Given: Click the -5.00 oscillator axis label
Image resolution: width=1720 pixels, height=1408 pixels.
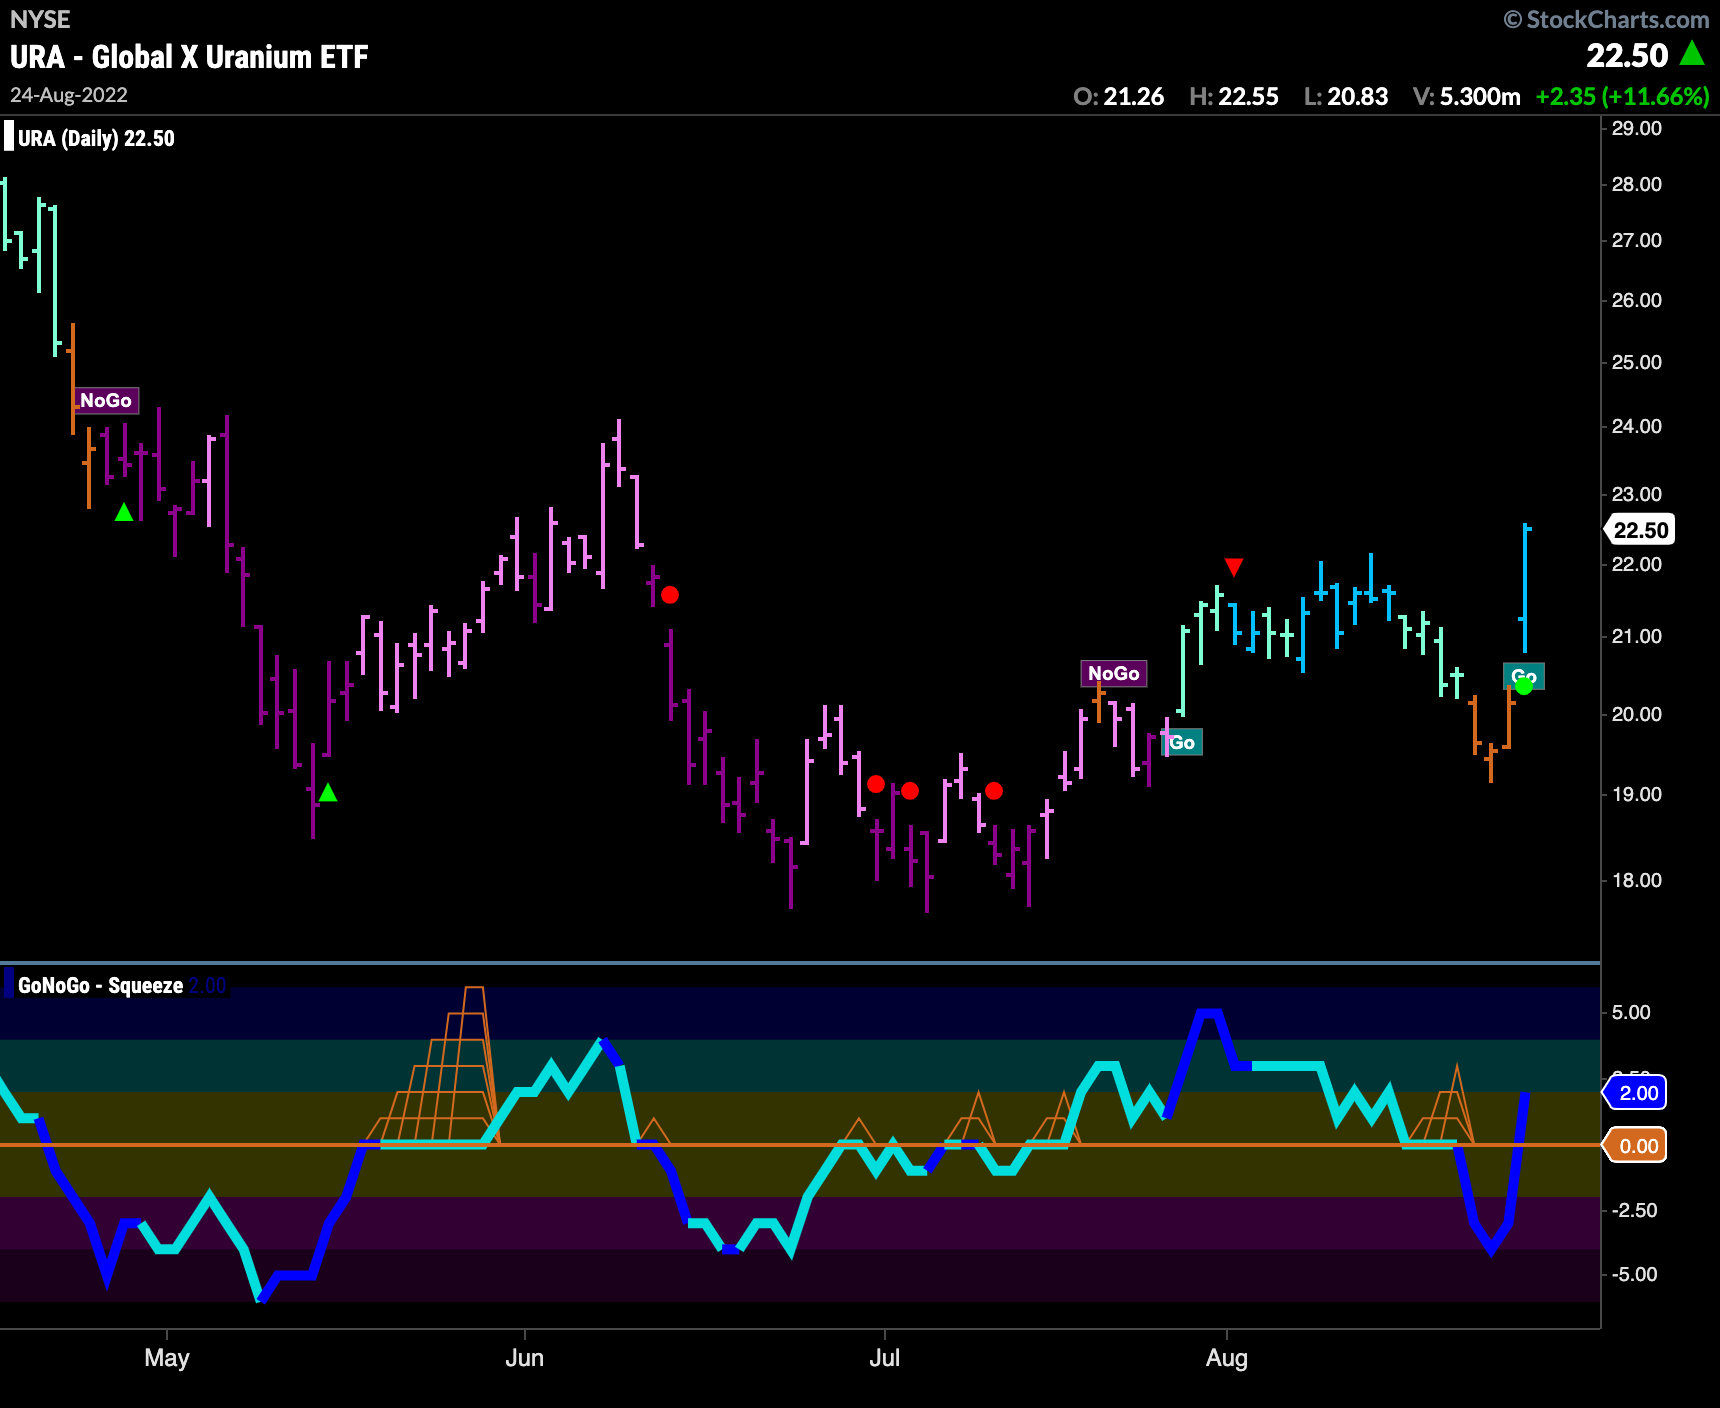Looking at the screenshot, I should click(1634, 1274).
